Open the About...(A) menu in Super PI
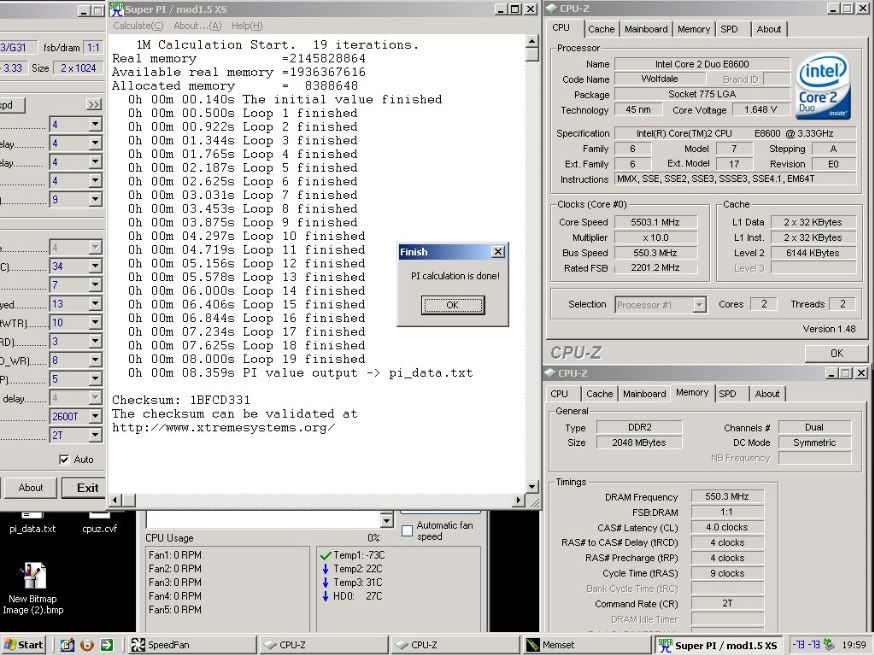This screenshot has width=874, height=655. click(197, 26)
